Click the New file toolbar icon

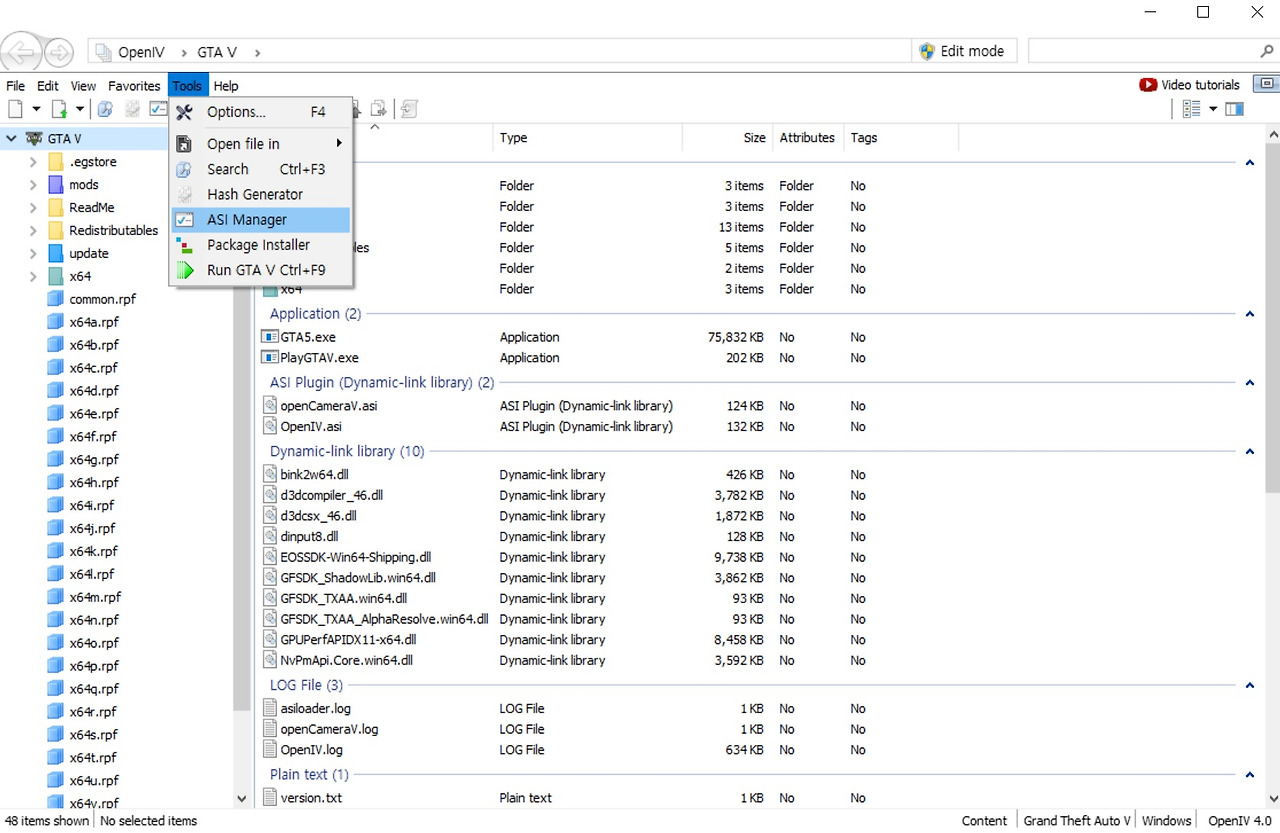[15, 109]
